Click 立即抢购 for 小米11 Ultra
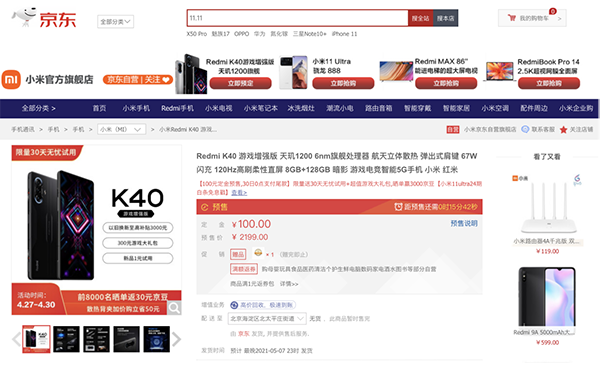 click(343, 83)
